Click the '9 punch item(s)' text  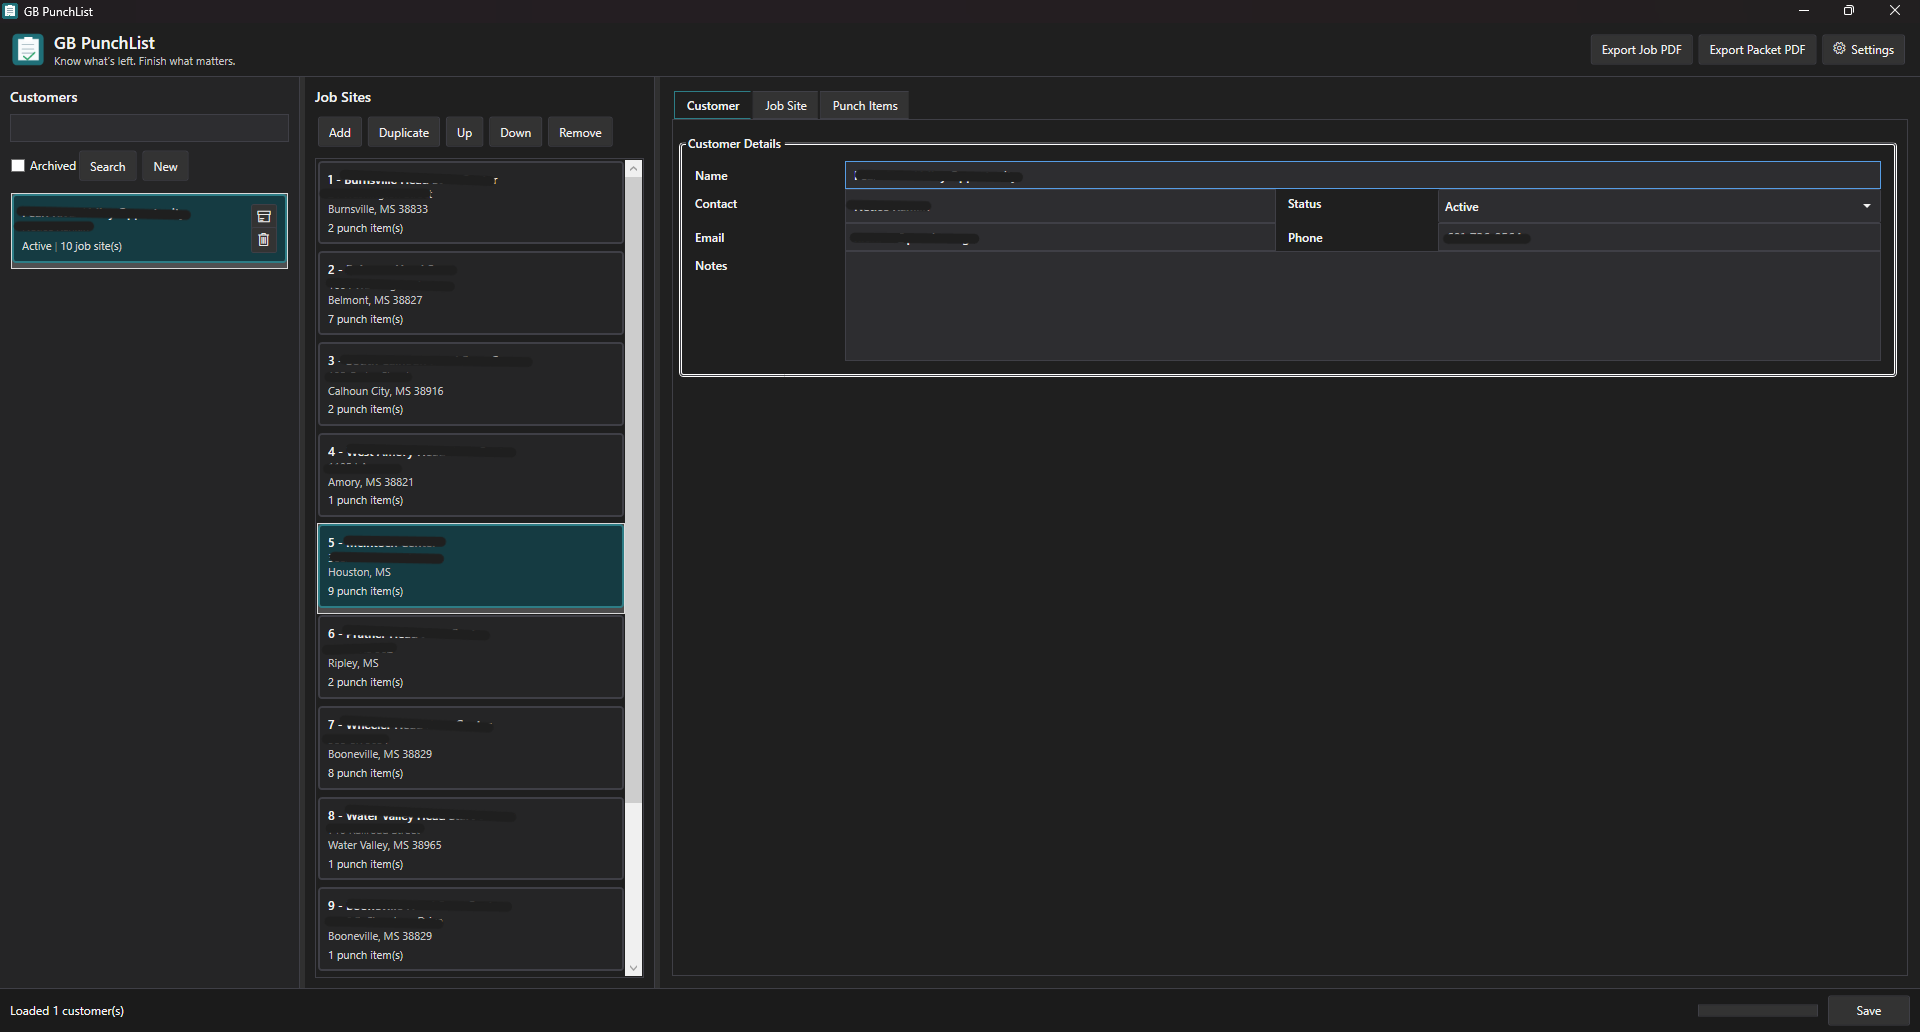tap(366, 592)
